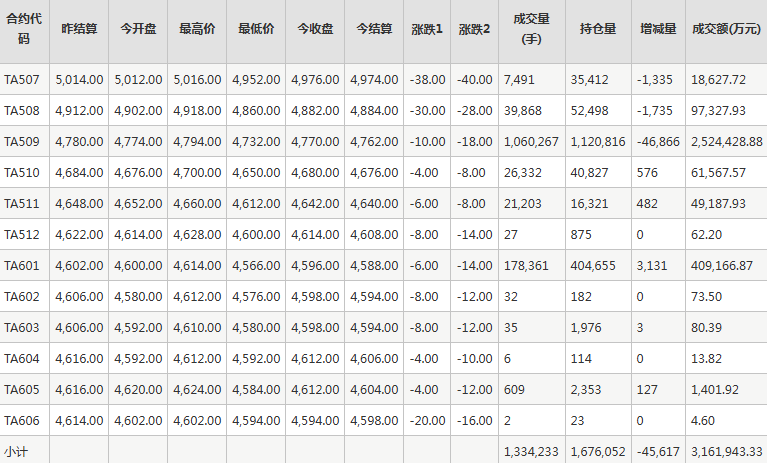Select contract code TA507
Screen dimensions: 767x463
(x=22, y=80)
